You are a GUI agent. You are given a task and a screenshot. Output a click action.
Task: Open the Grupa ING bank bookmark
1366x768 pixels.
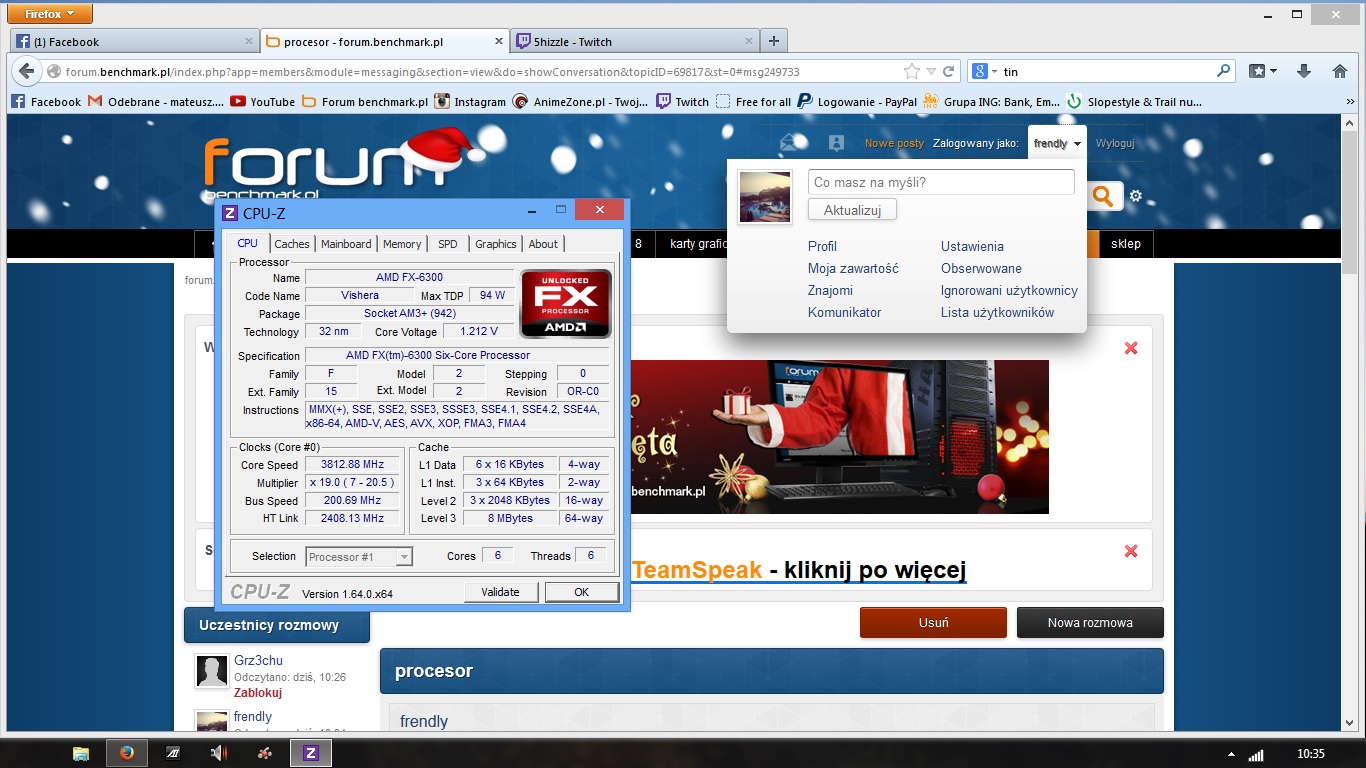pos(991,102)
